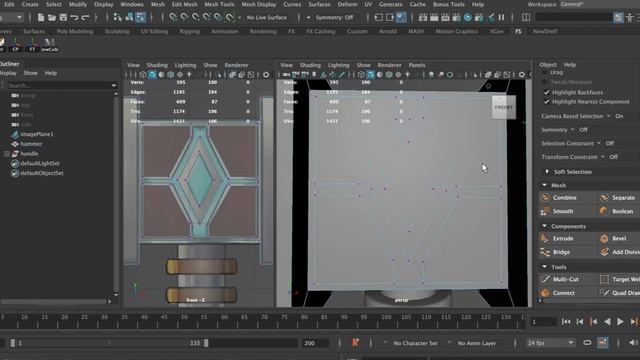Image resolution: width=640 pixels, height=360 pixels.
Task: Click the Separate mesh icon
Action: (604, 198)
